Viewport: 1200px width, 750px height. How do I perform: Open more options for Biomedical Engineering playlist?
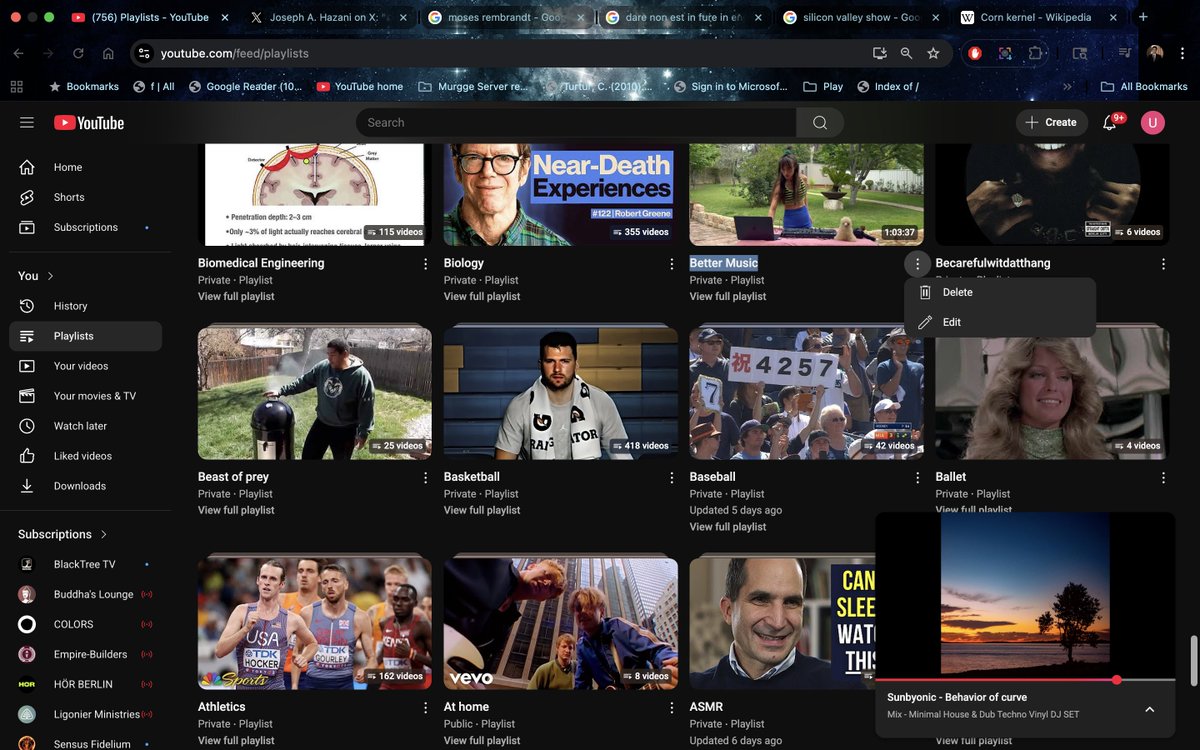tap(426, 264)
